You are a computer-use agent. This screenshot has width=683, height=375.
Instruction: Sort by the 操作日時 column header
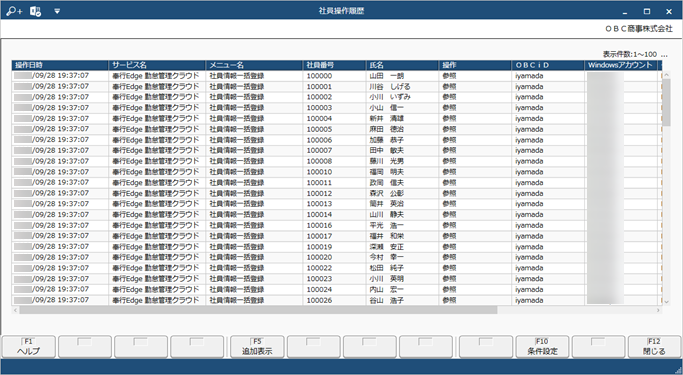coord(60,65)
